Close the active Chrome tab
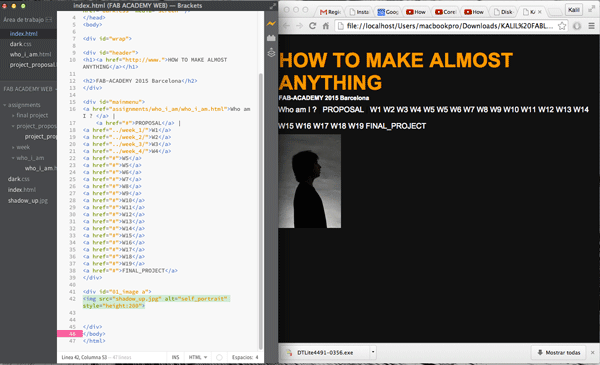 click(540, 12)
